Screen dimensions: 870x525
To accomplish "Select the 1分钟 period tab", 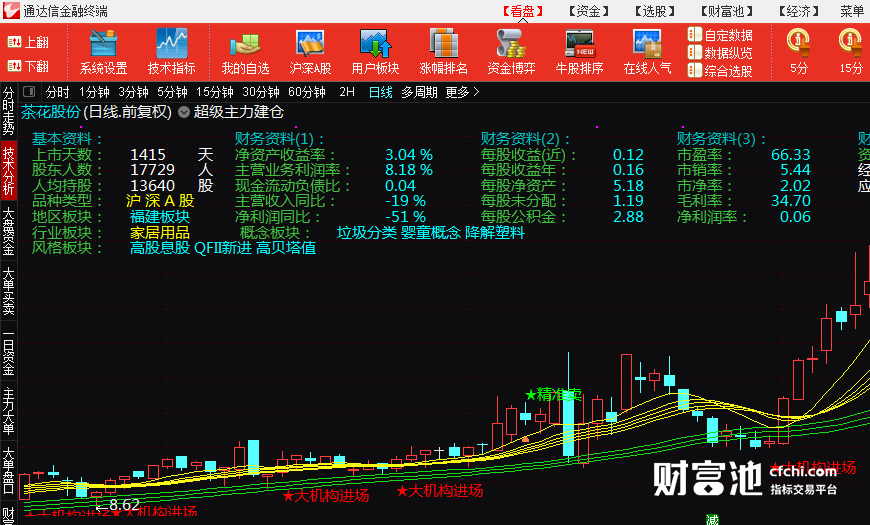I will [x=94, y=92].
